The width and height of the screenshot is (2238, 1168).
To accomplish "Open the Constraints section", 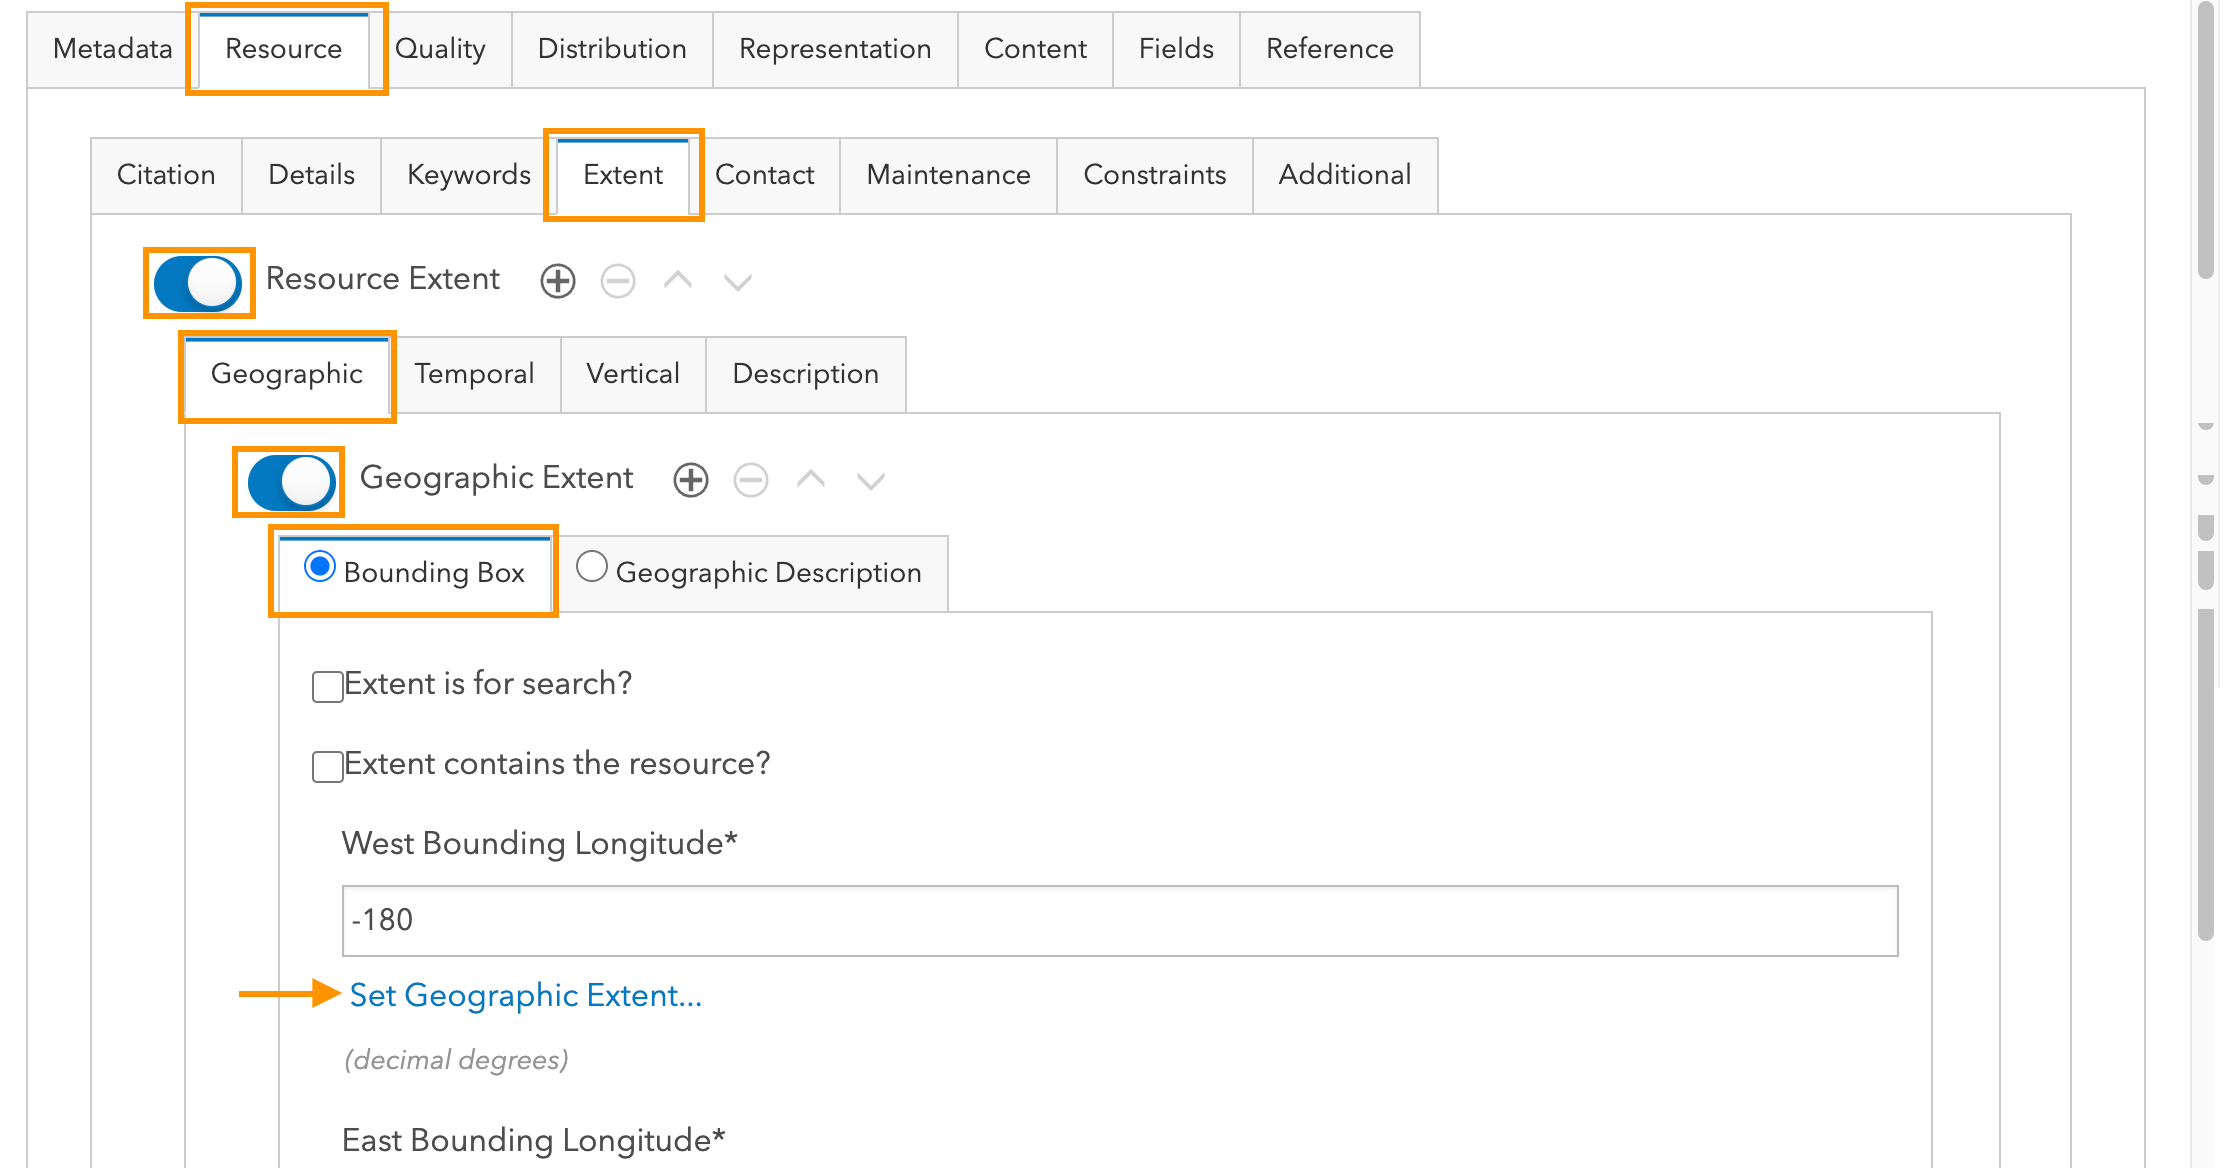I will pyautogui.click(x=1154, y=175).
